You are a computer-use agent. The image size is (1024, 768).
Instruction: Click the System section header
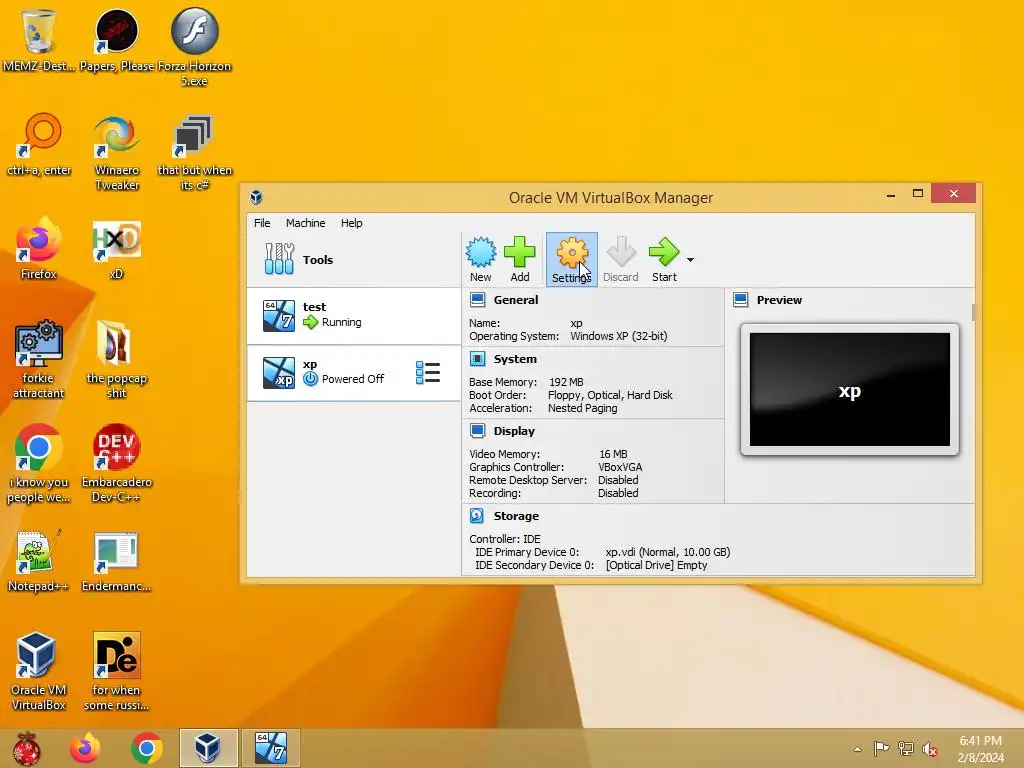tap(515, 359)
